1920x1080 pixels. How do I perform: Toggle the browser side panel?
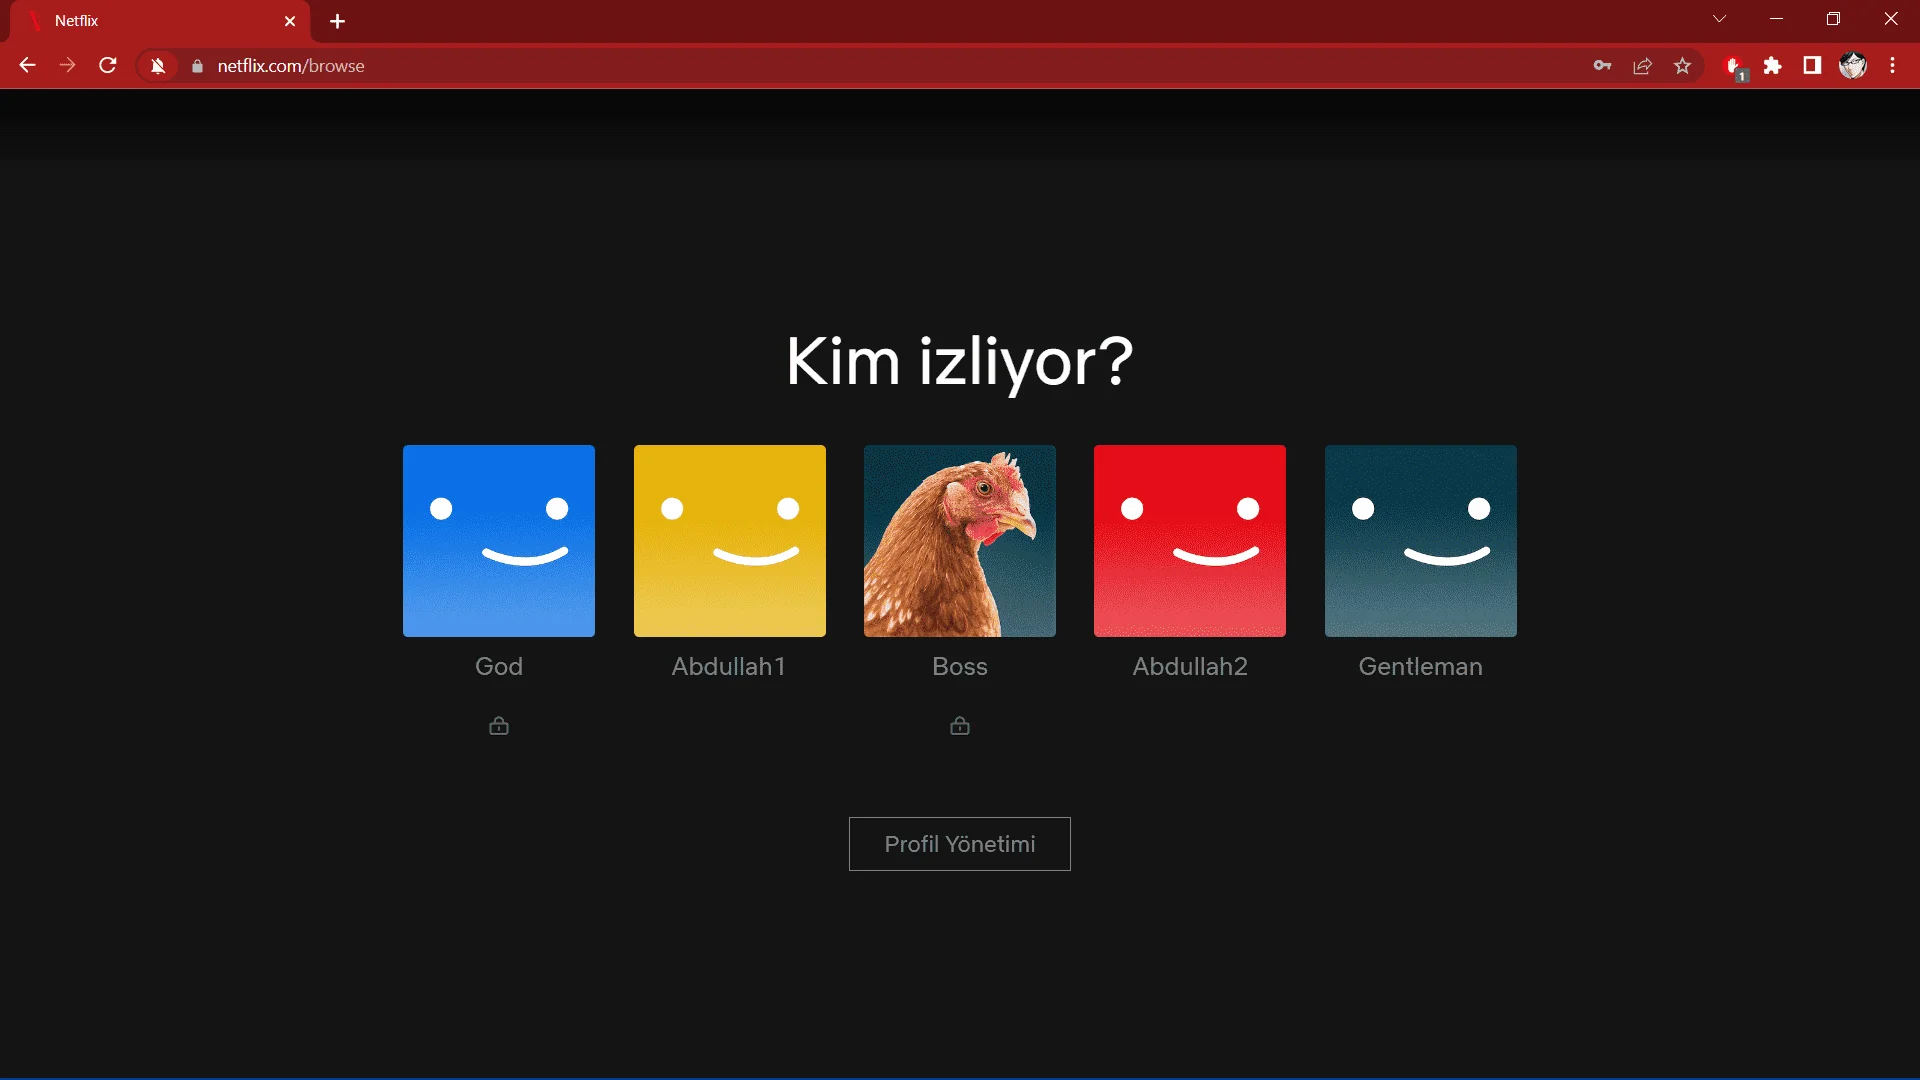[1812, 66]
